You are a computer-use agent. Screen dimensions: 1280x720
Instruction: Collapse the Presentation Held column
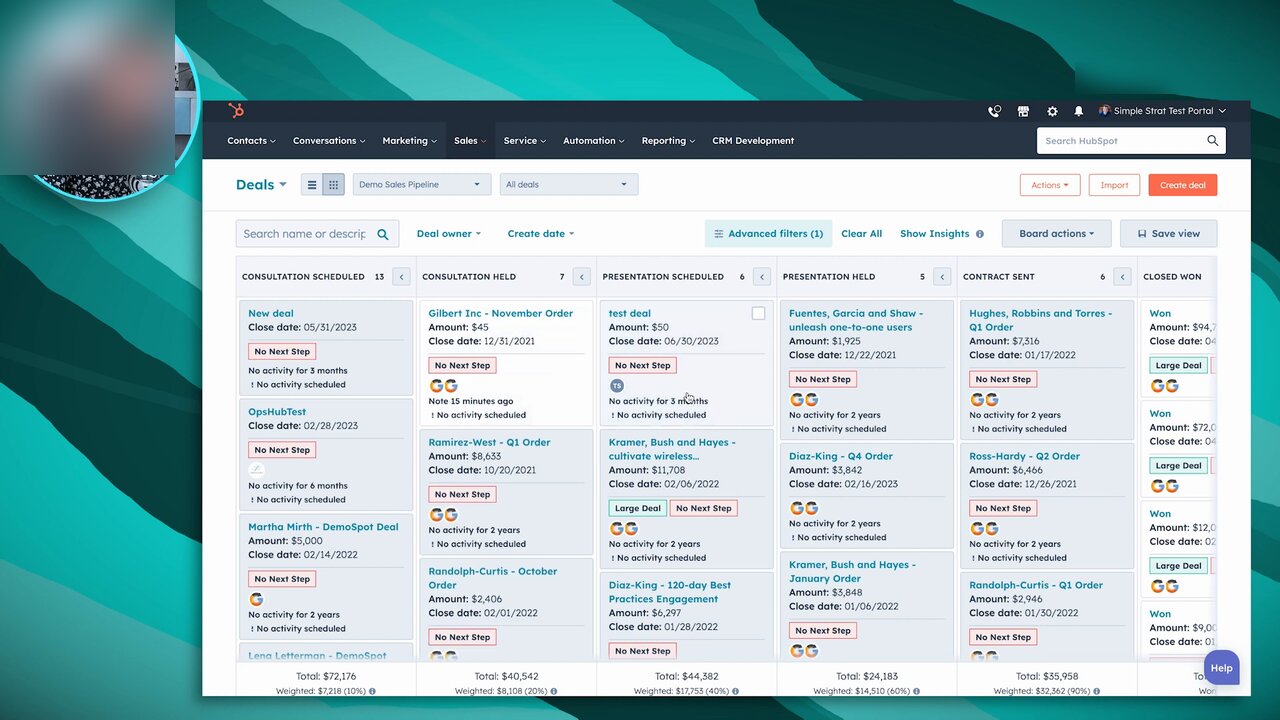coord(941,277)
